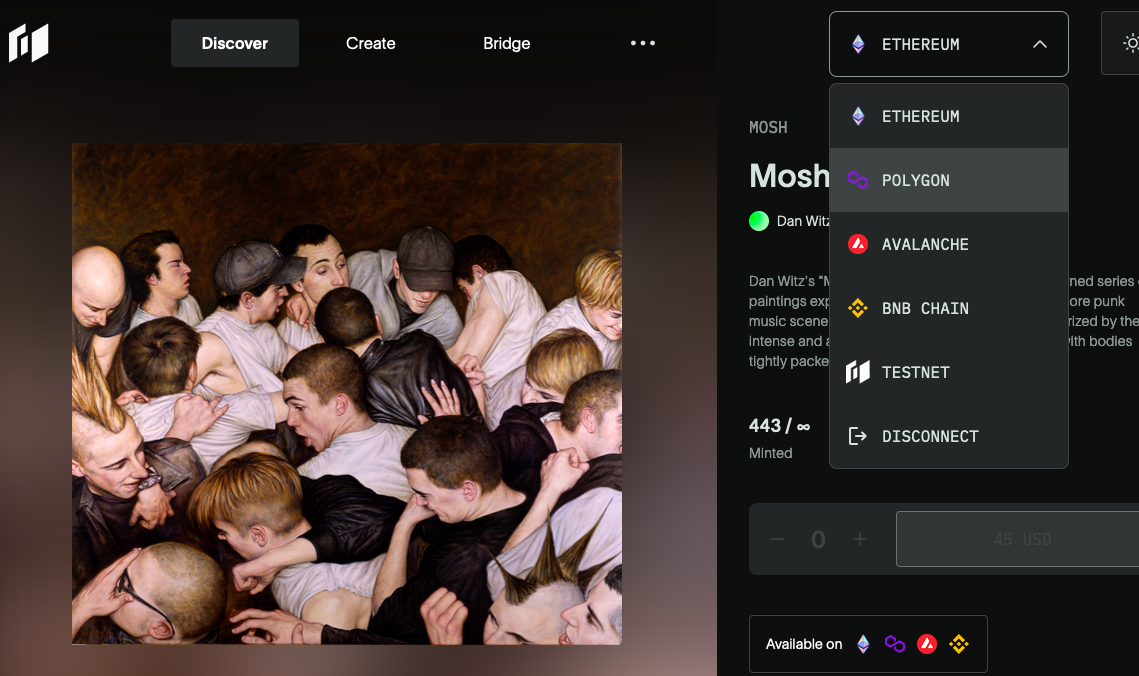Click Polygon icon in Available on

coord(895,644)
